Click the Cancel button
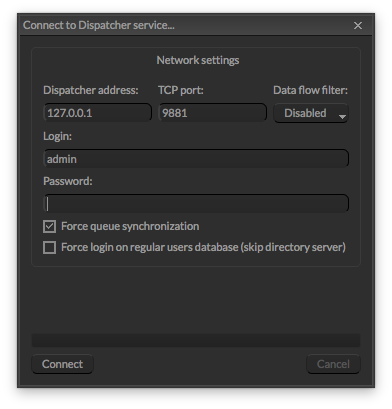Image resolution: width=392 pixels, height=409 pixels. [333, 364]
